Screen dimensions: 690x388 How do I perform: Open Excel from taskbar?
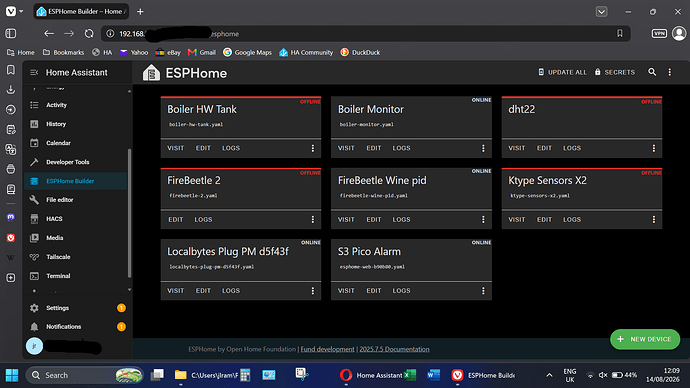point(410,375)
